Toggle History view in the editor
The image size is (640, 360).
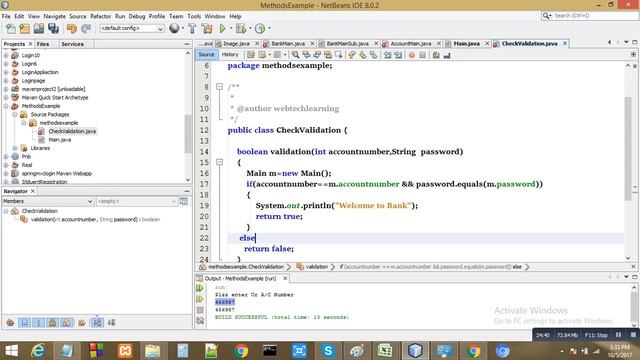tap(230, 55)
